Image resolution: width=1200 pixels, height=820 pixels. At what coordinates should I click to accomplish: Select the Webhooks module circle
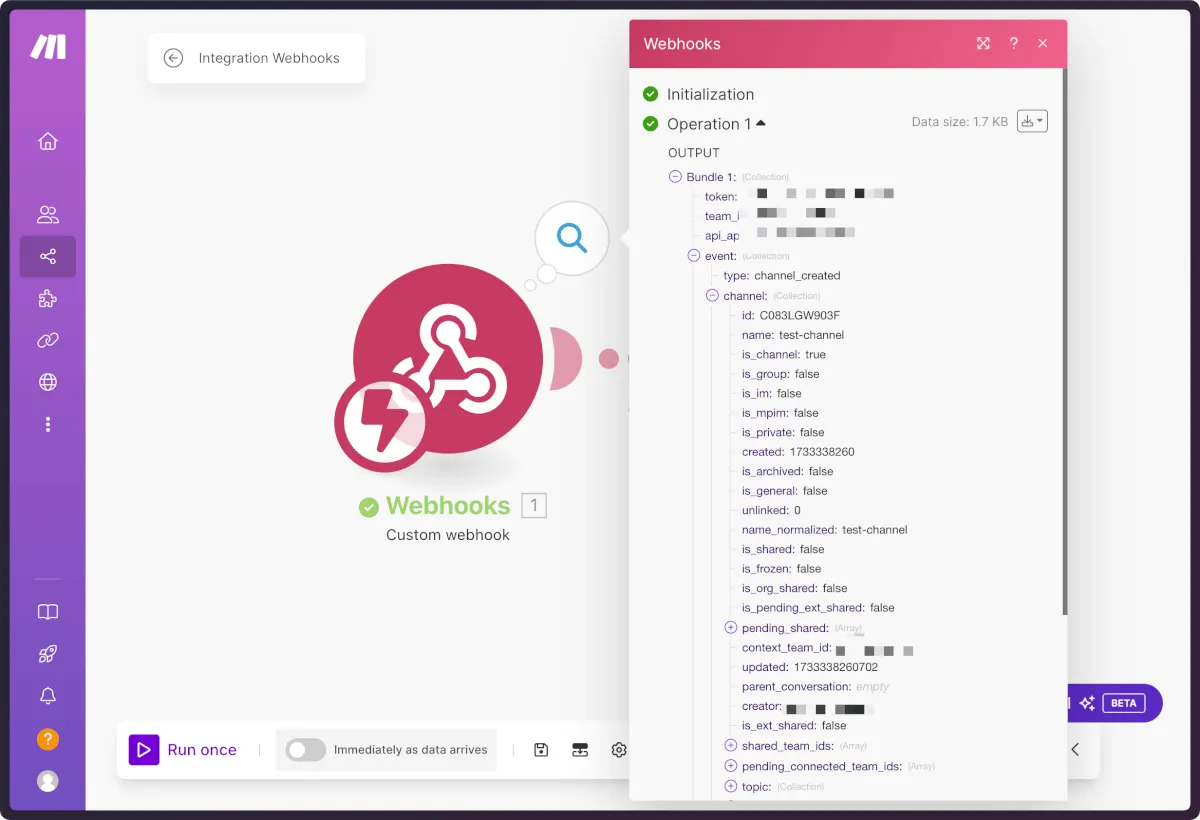pos(447,360)
